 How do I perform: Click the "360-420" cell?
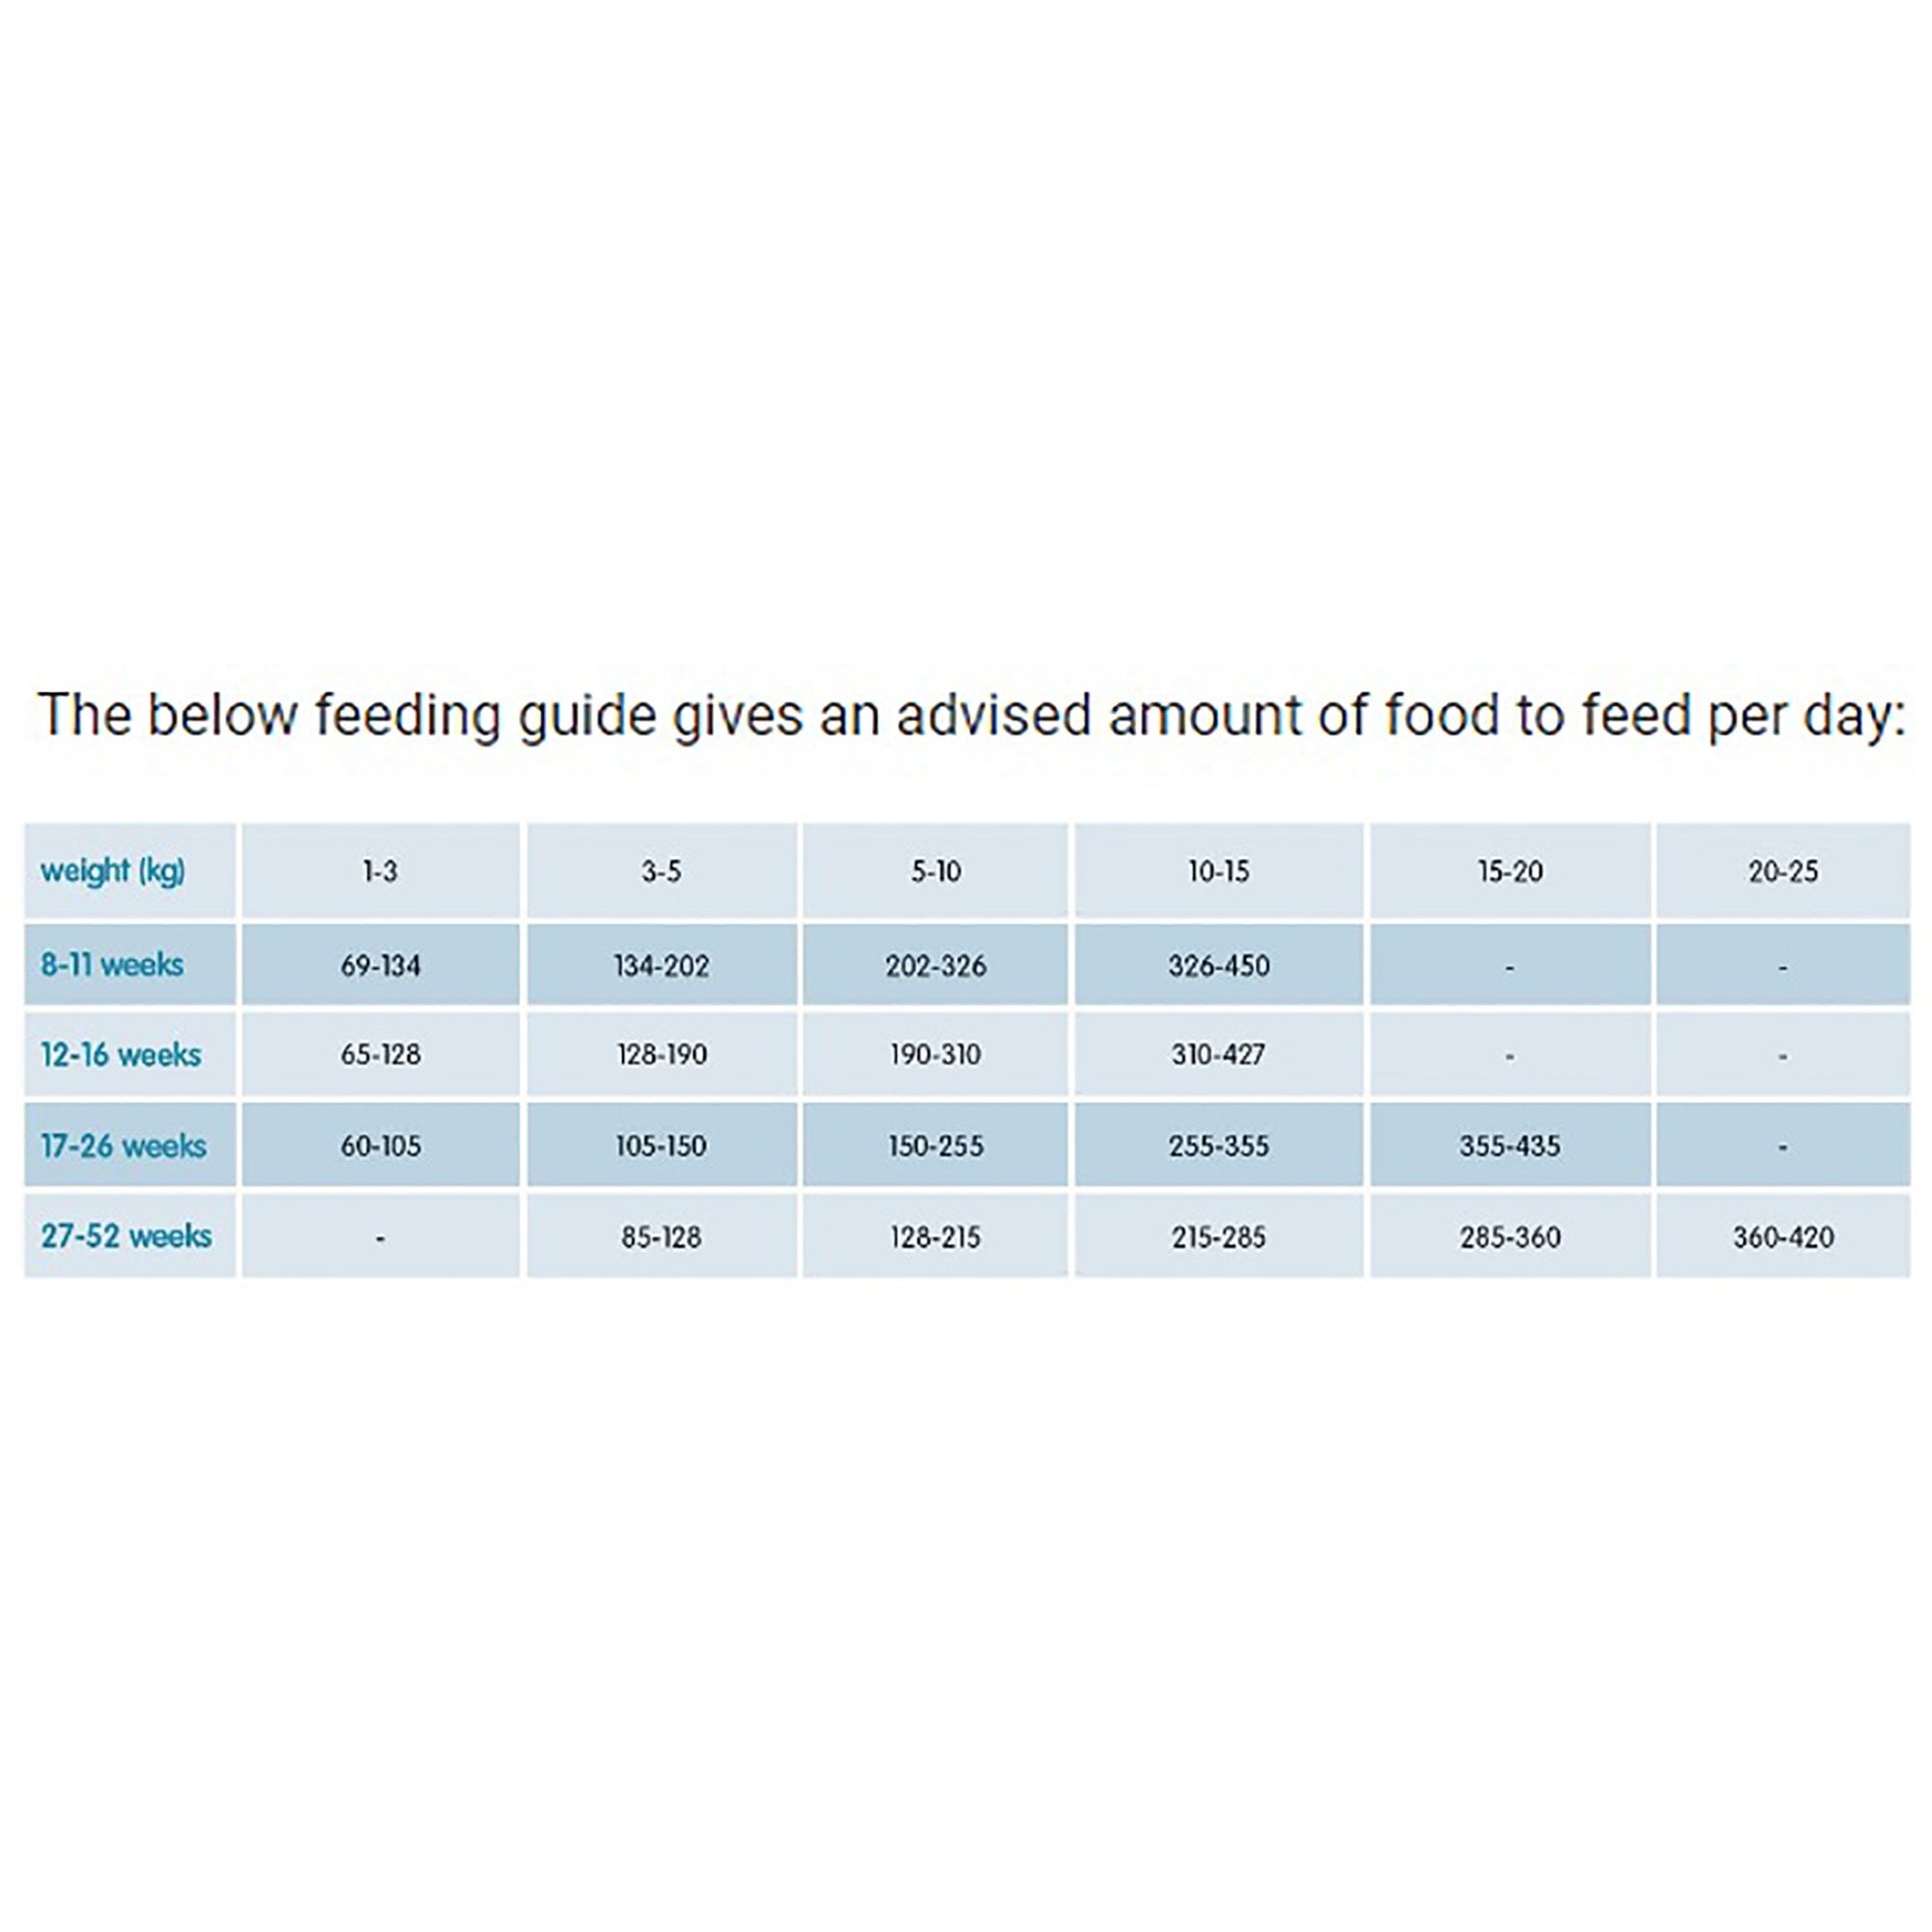tap(1783, 1238)
